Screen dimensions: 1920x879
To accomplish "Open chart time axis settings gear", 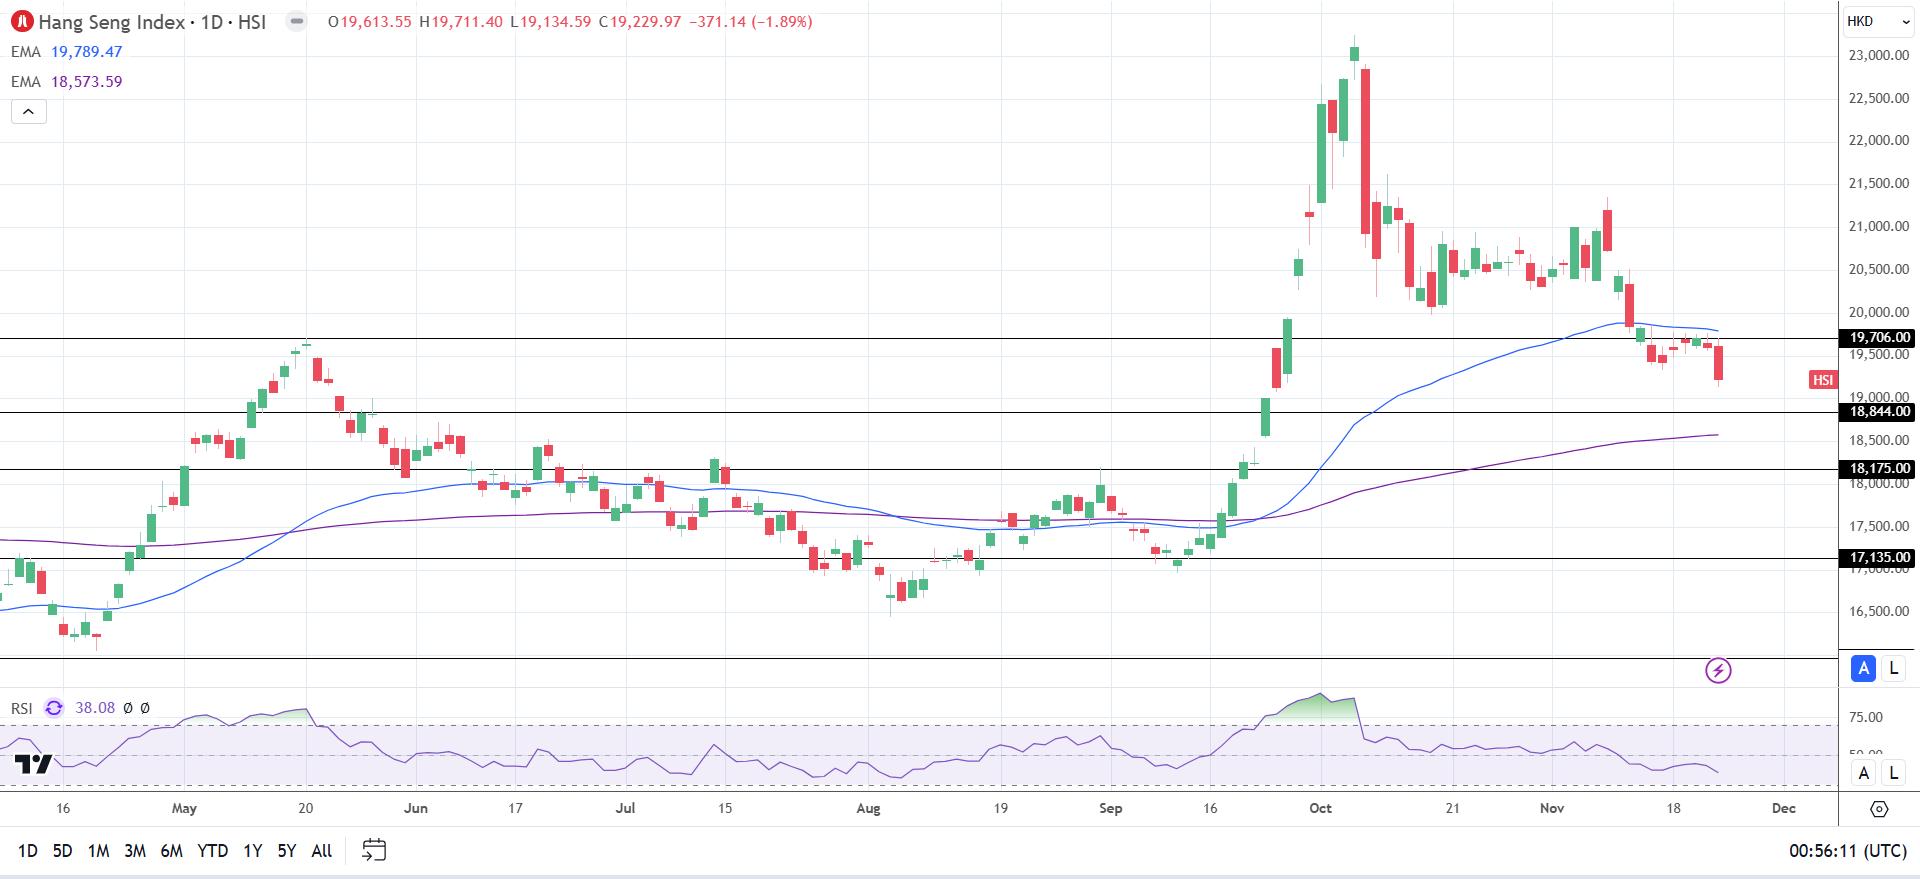I will (x=1879, y=808).
